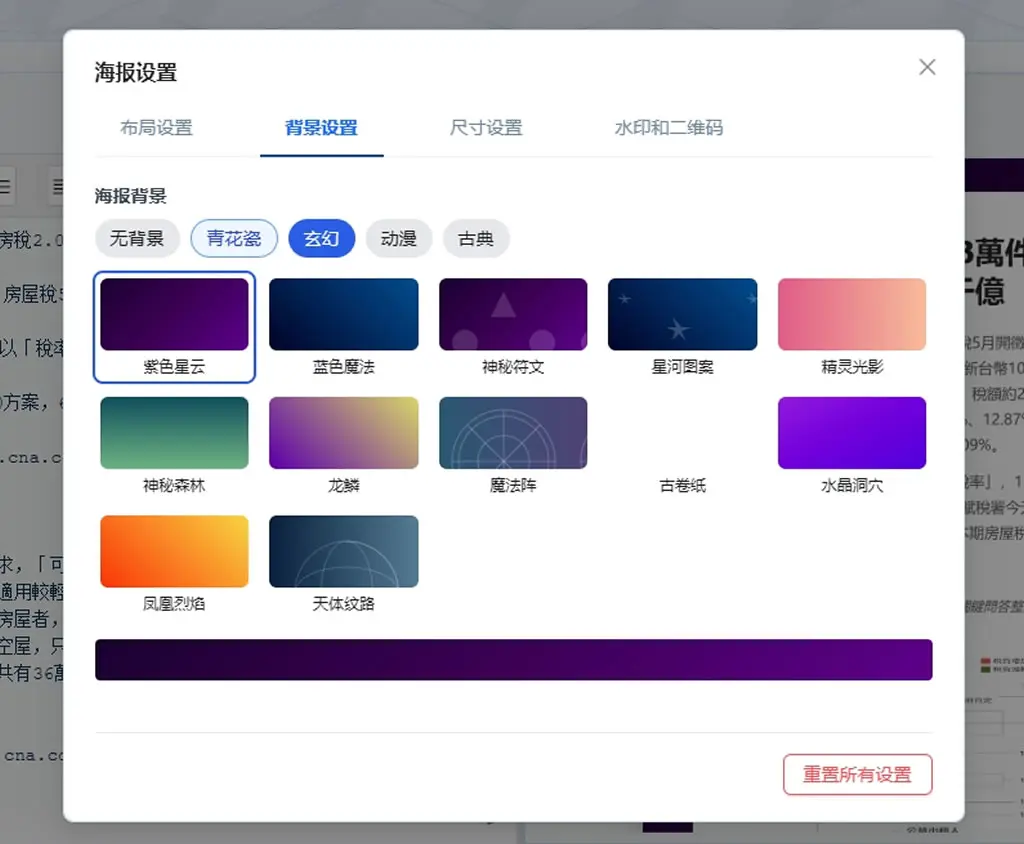The image size is (1024, 844).
Task: Choose the 龙鳞 gradient background
Action: (x=344, y=446)
